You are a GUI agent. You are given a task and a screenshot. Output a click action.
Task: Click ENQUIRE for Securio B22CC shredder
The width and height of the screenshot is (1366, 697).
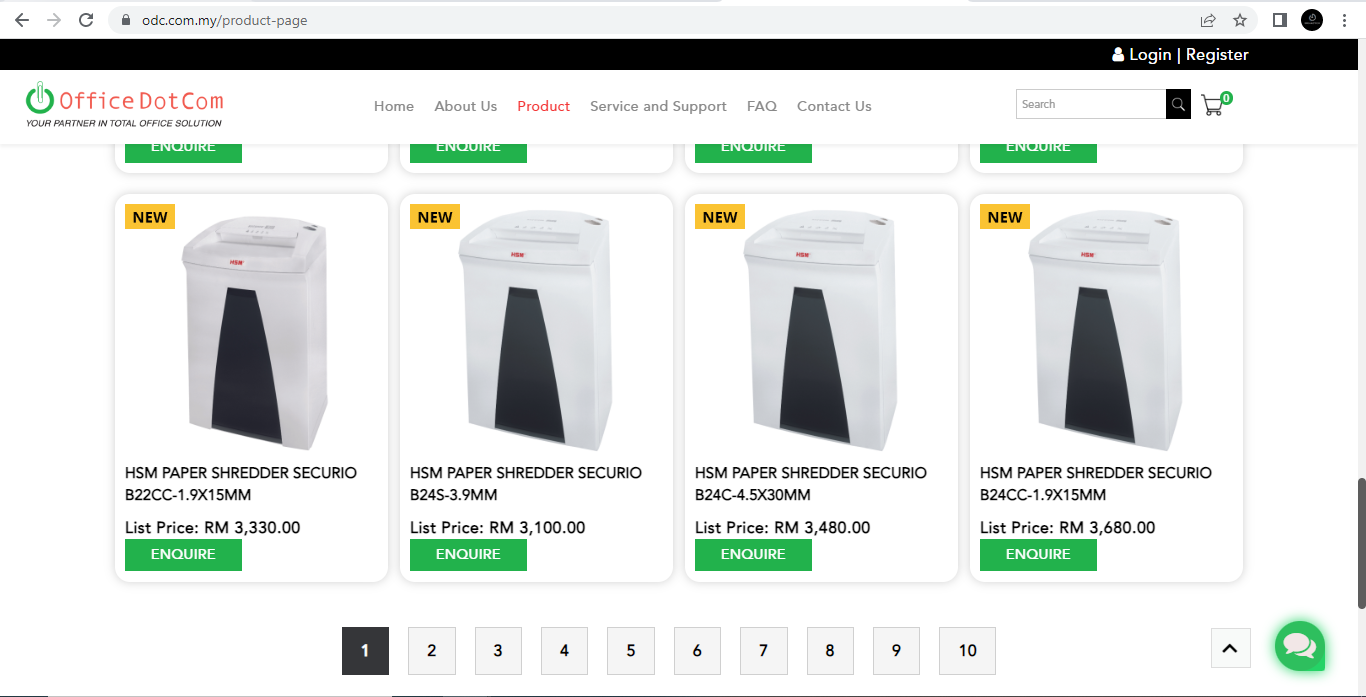point(183,554)
